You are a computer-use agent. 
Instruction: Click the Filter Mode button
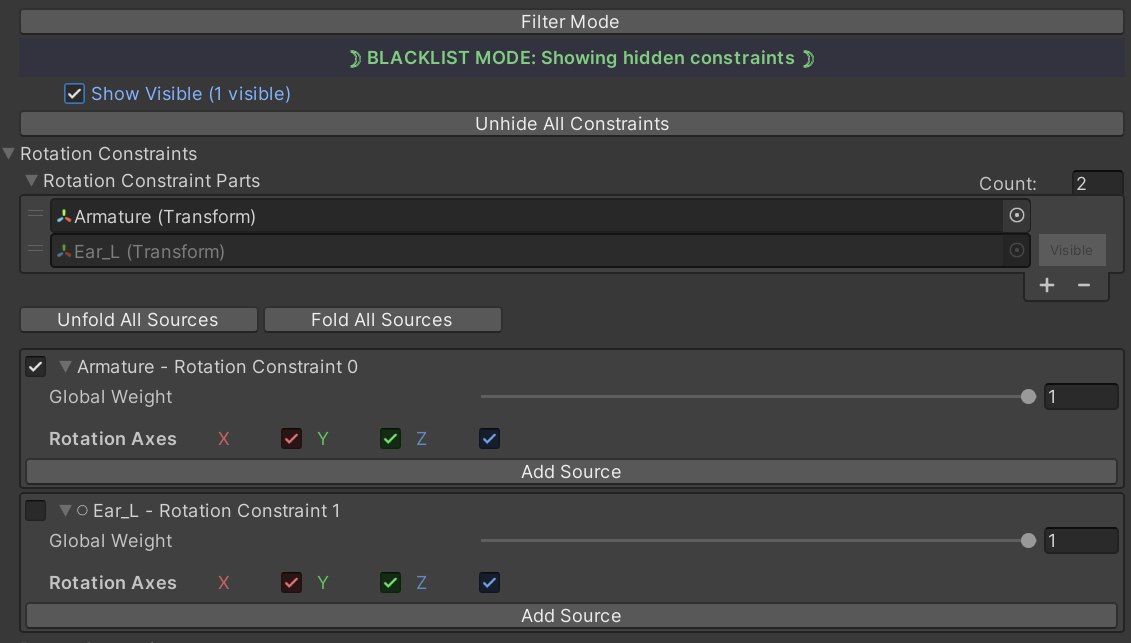571,22
